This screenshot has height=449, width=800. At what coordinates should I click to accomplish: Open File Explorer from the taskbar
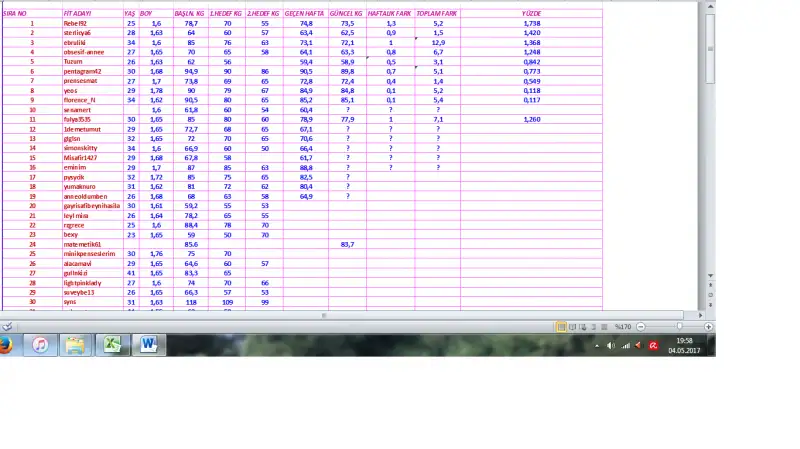click(76, 345)
